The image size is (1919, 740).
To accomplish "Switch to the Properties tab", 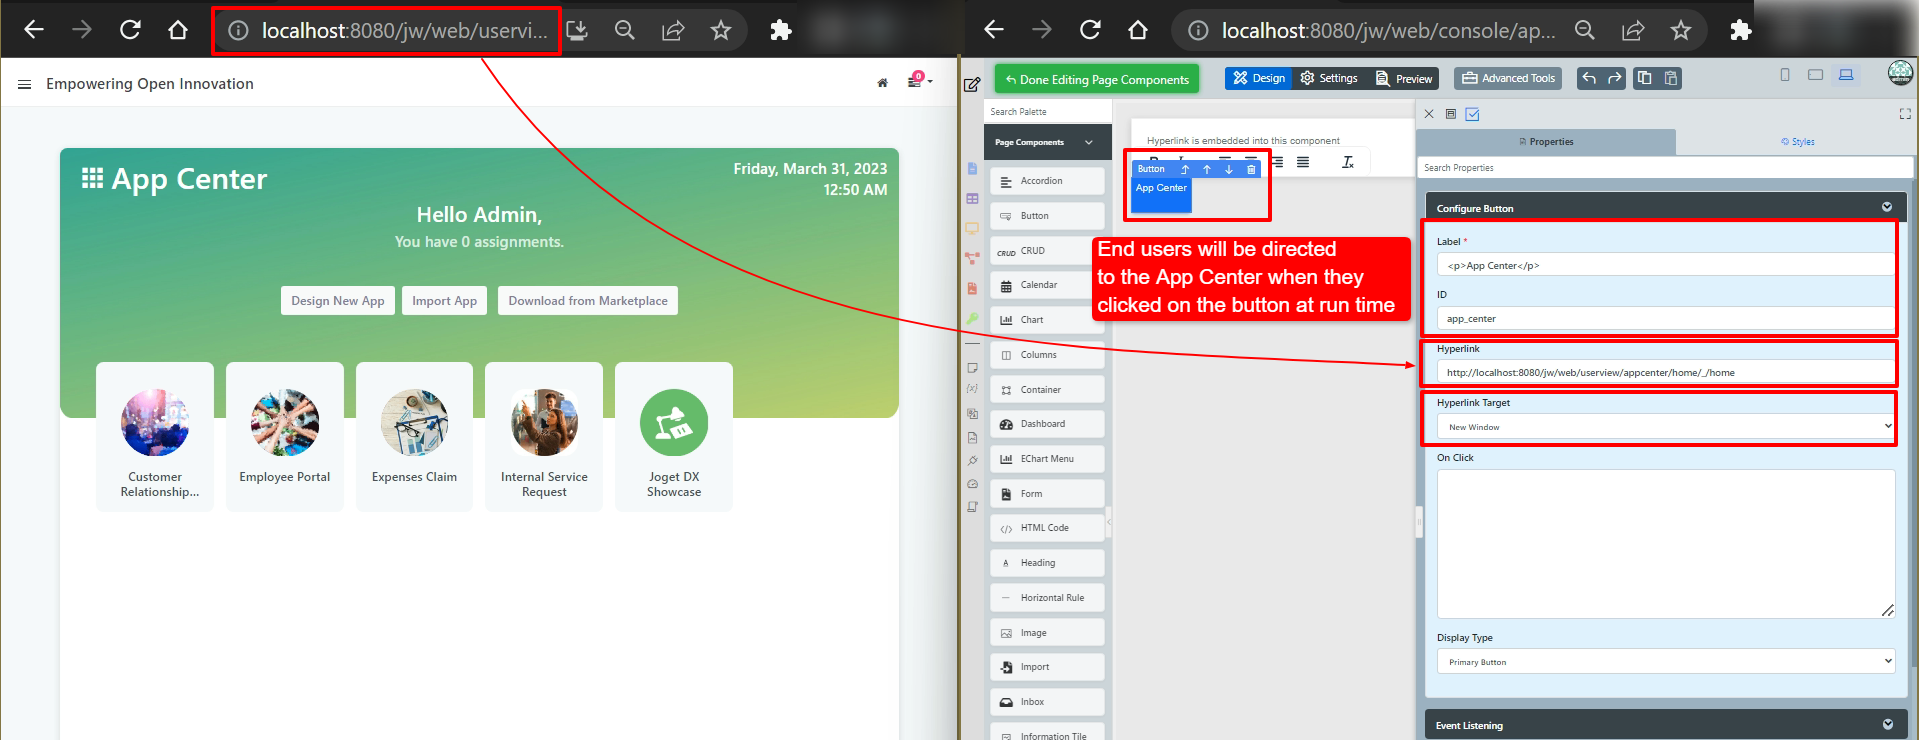I will coord(1546,142).
